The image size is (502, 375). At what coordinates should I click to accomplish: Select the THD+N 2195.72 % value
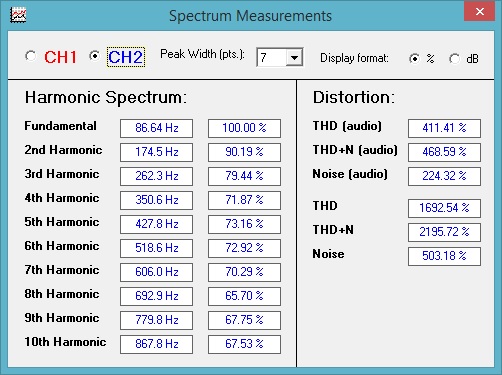pyautogui.click(x=444, y=232)
